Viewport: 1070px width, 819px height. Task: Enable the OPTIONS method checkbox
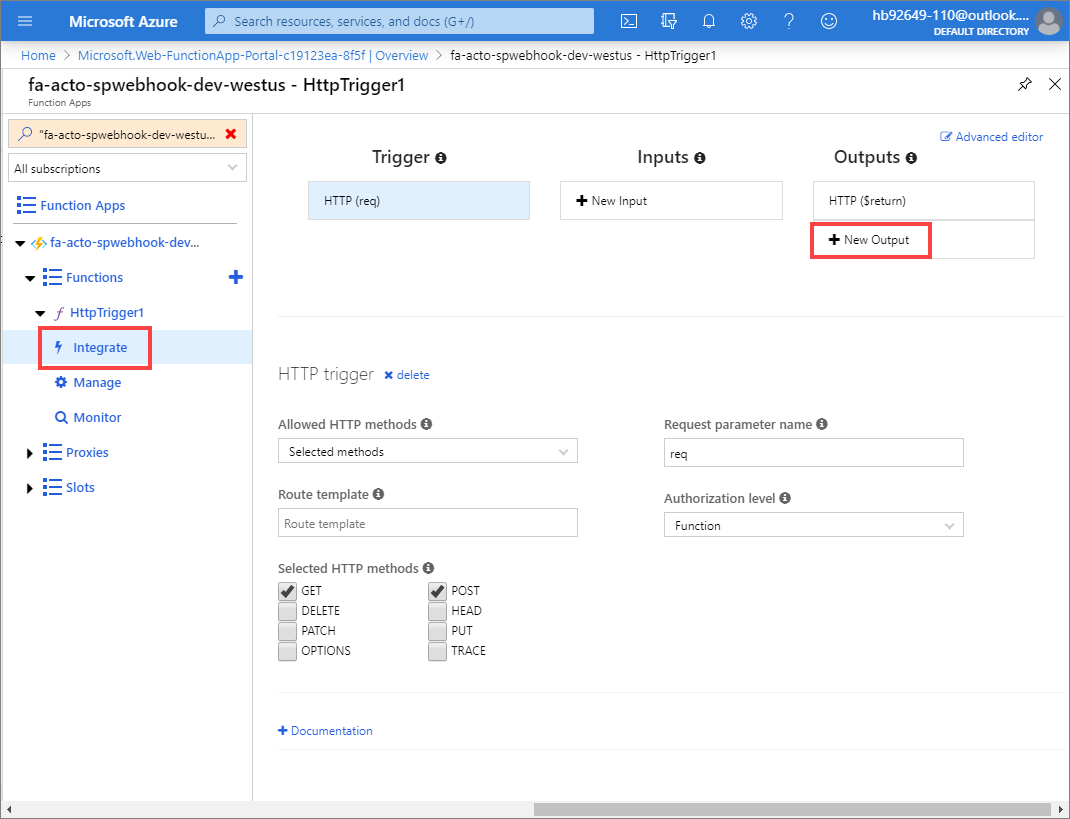(x=287, y=651)
